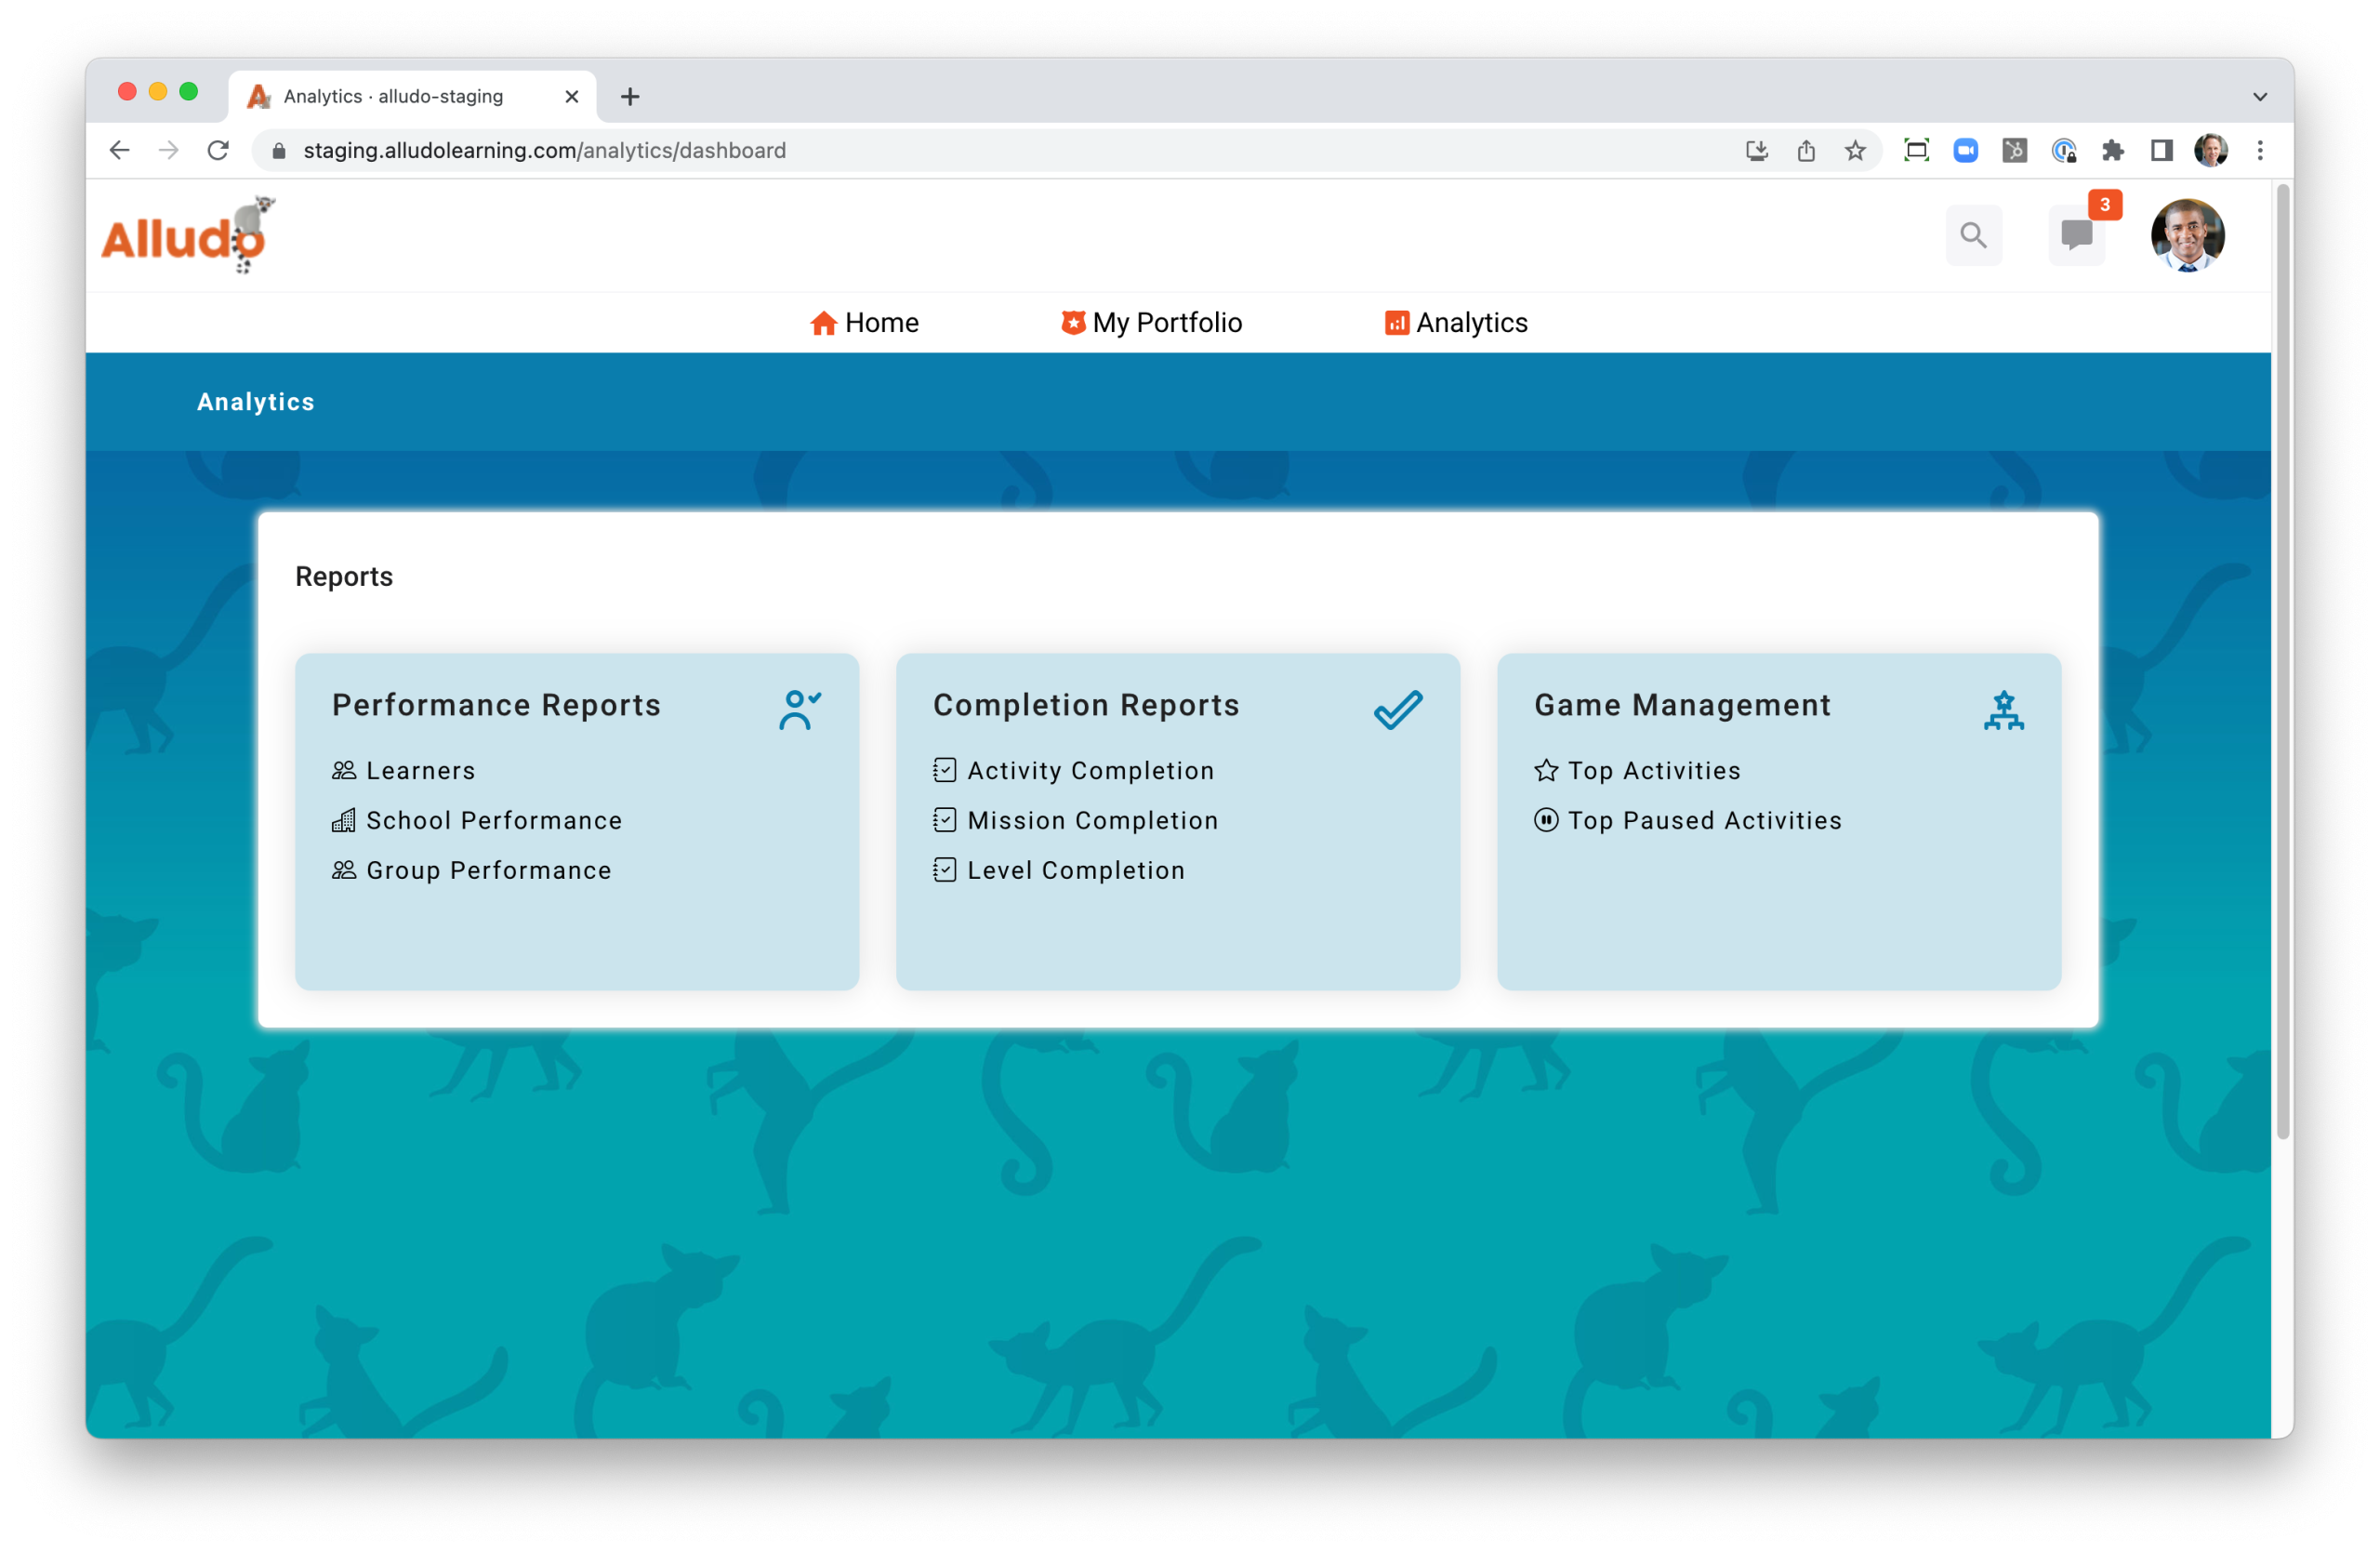2380x1552 pixels.
Task: Toggle the browser side panel icon
Action: pos(2161,150)
